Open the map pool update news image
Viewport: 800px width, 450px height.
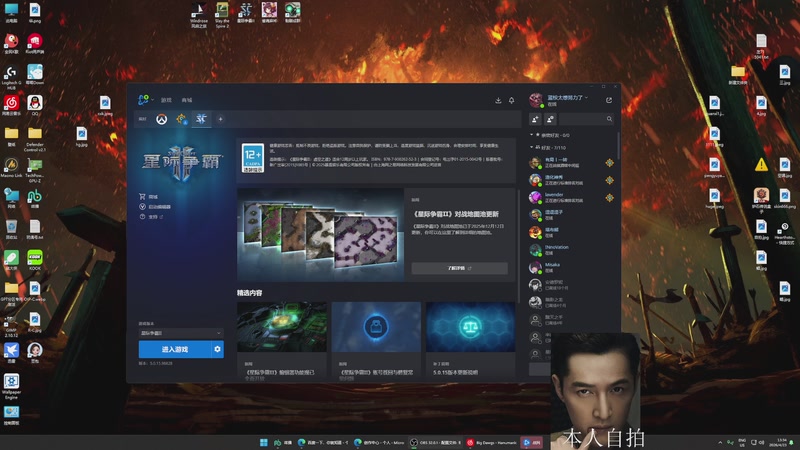pos(321,234)
